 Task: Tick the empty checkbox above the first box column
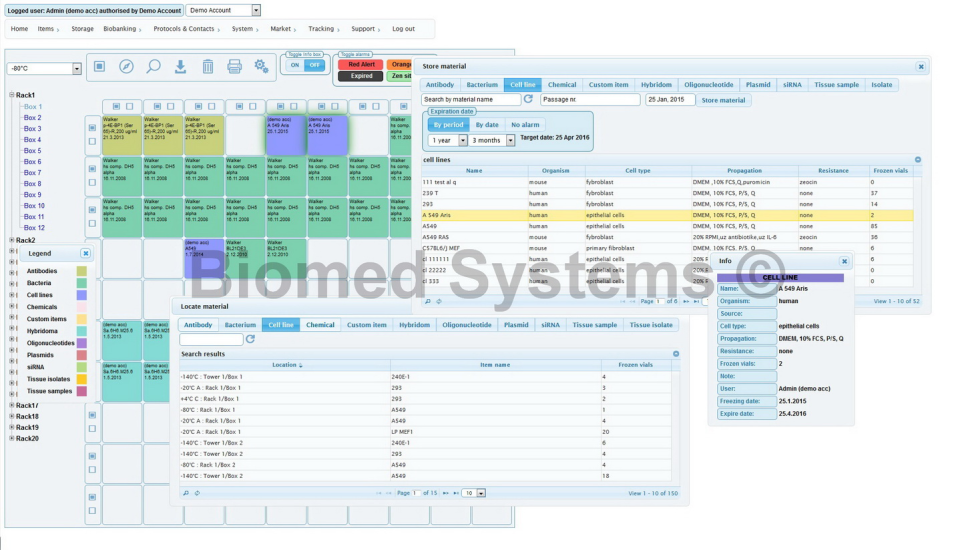[130, 107]
